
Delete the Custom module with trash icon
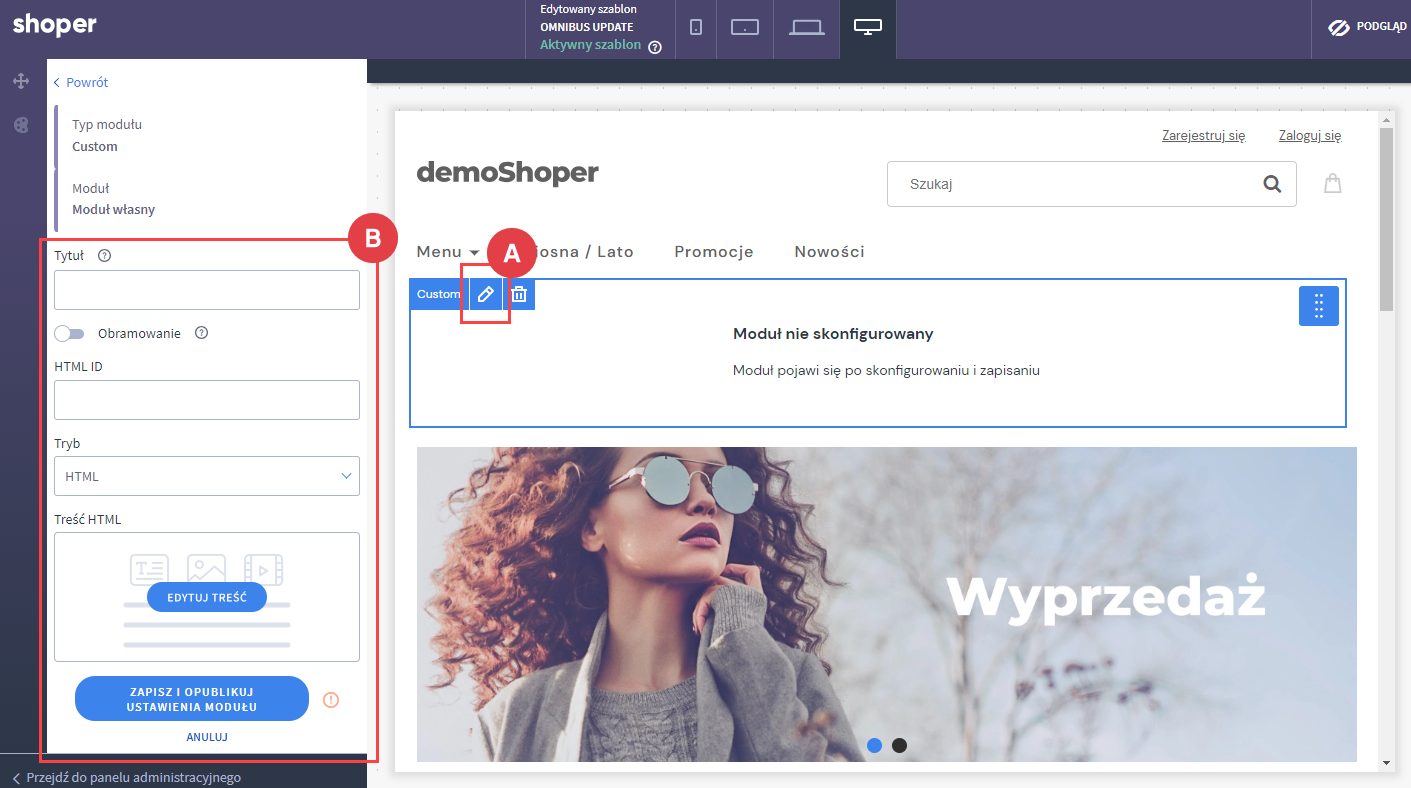519,294
